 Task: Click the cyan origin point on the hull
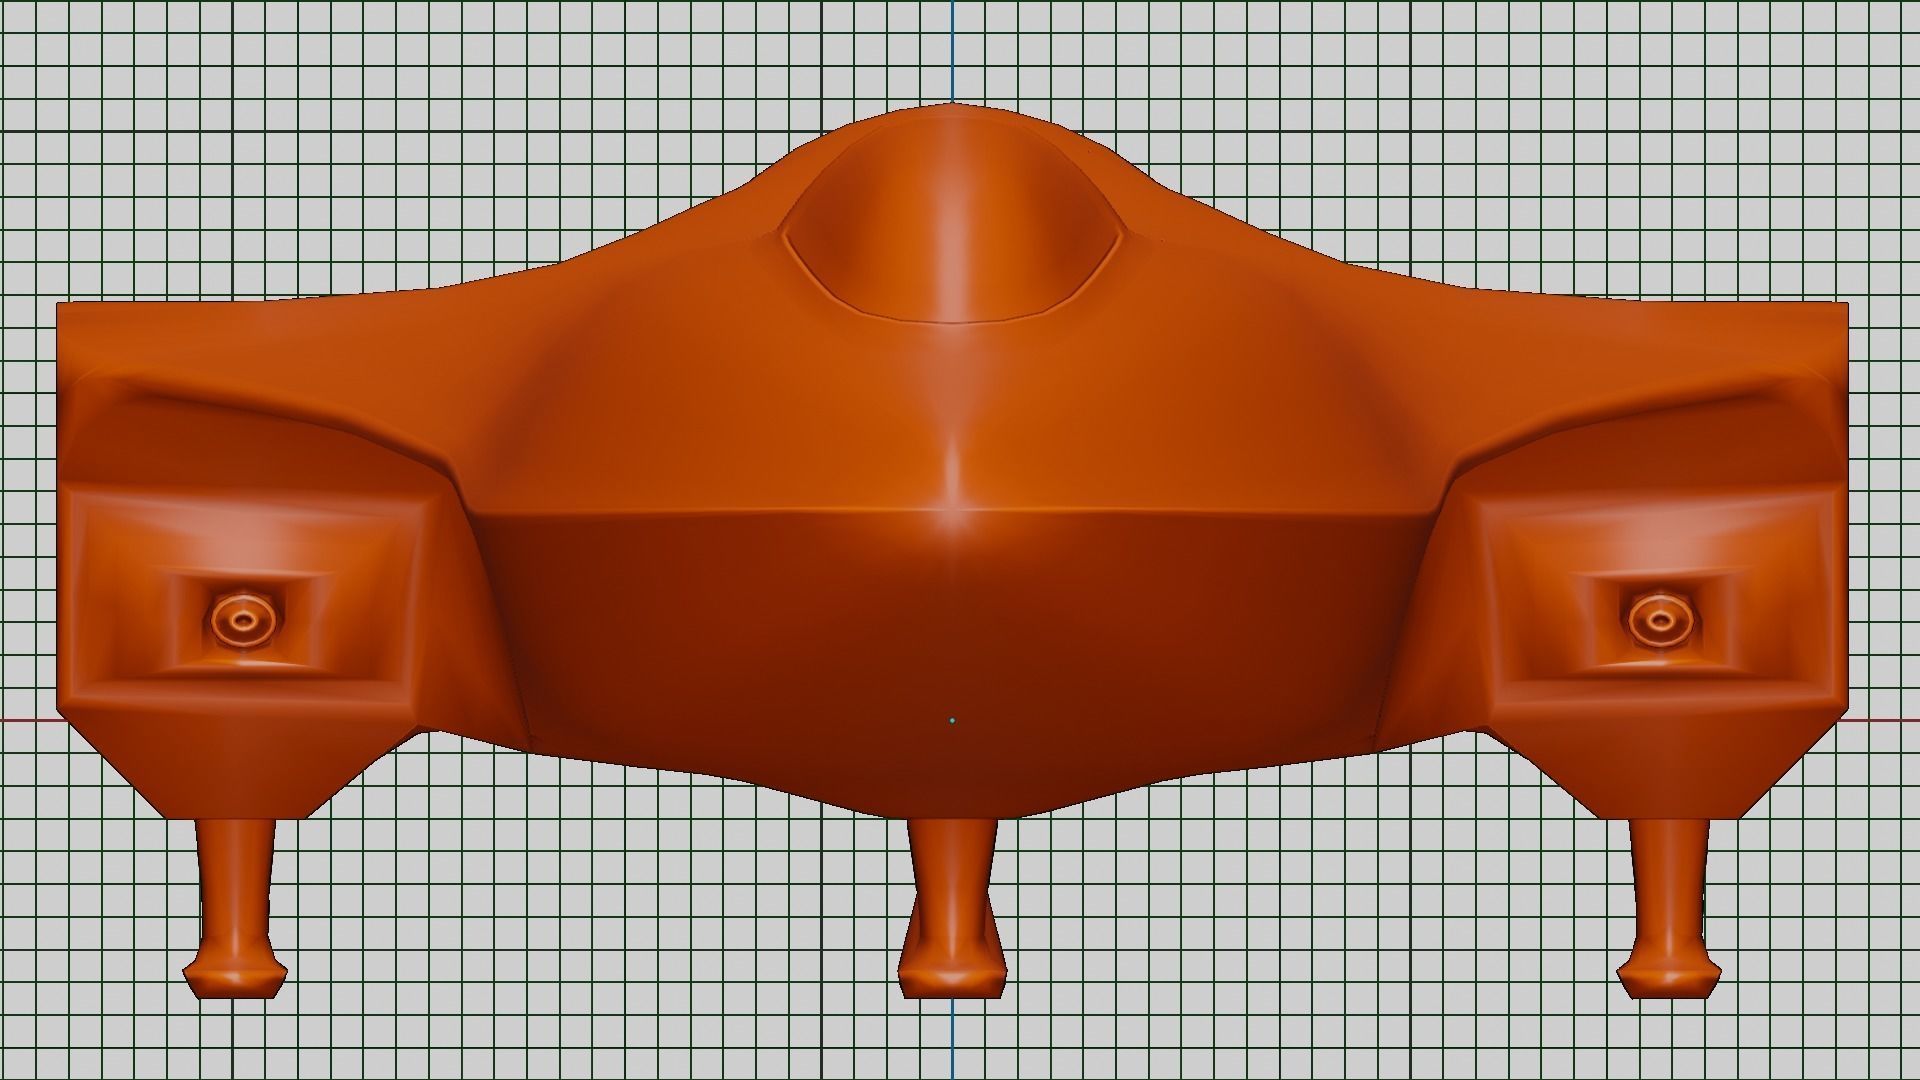952,719
